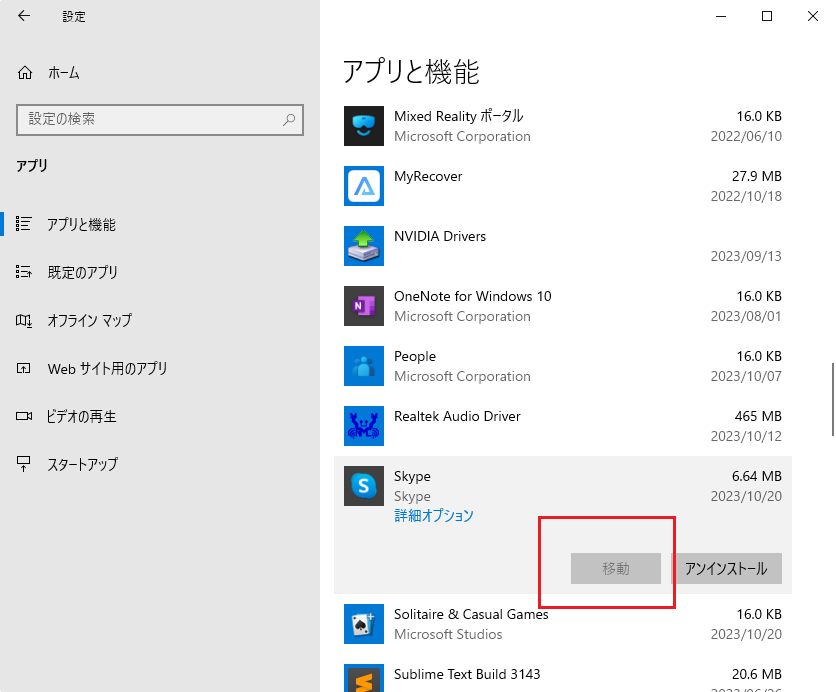Select the People app icon
The width and height of the screenshot is (836, 692).
363,366
